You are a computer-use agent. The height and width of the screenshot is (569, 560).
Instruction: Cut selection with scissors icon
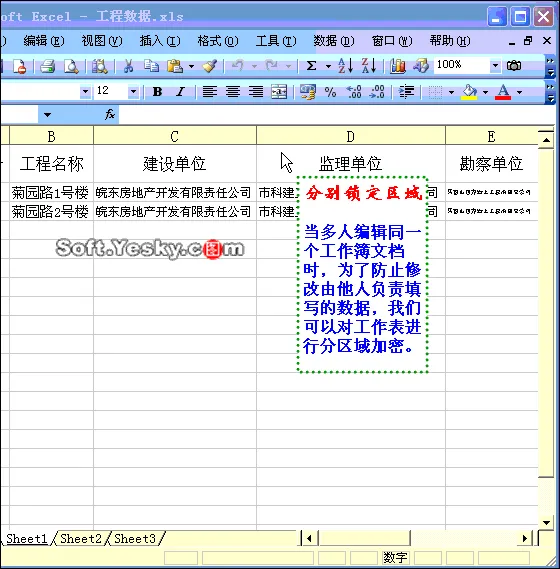[128, 66]
